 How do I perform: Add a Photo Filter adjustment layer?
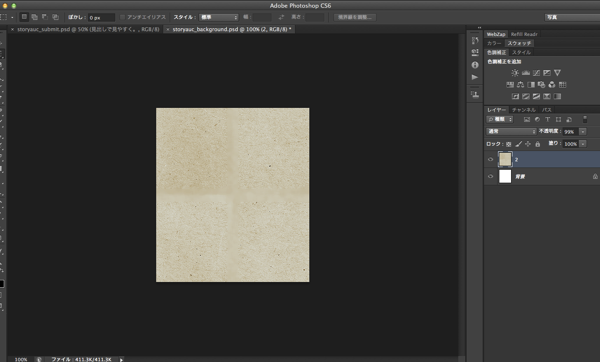click(x=541, y=85)
